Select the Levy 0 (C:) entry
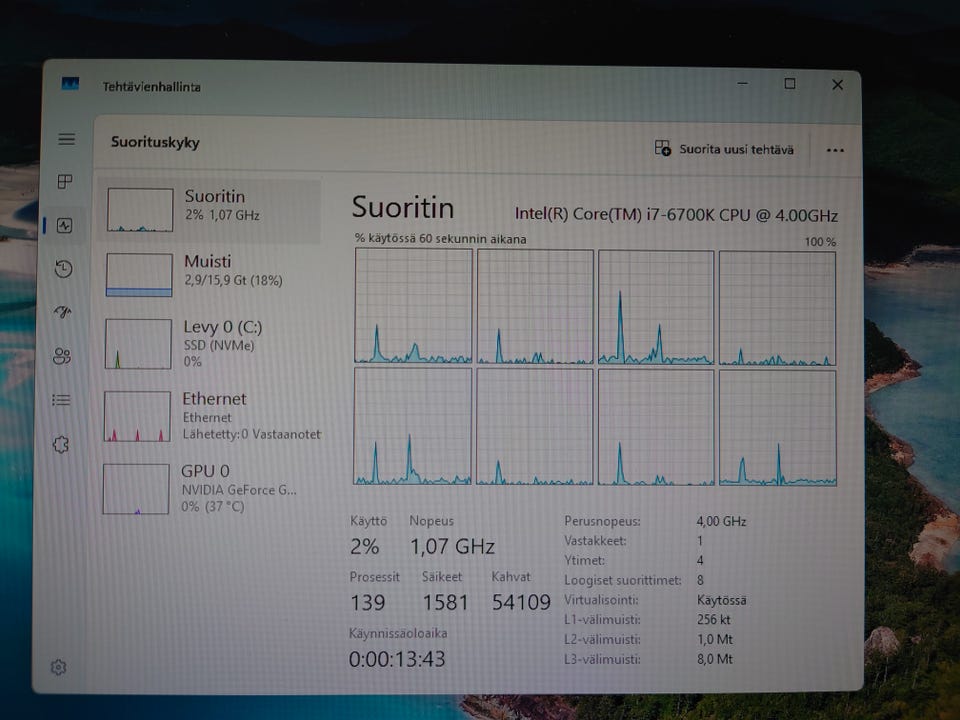Image resolution: width=960 pixels, height=720 pixels. (208, 343)
